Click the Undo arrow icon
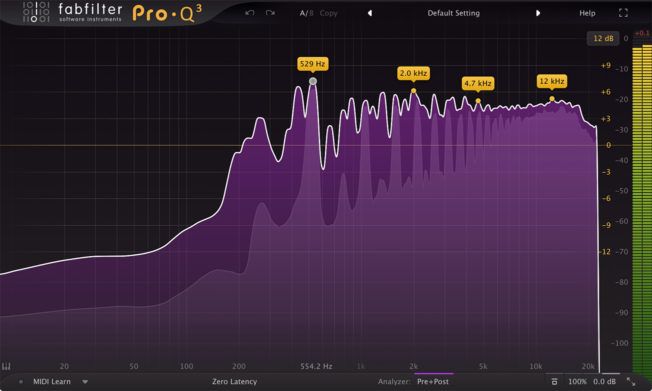This screenshot has width=652, height=391. (249, 13)
